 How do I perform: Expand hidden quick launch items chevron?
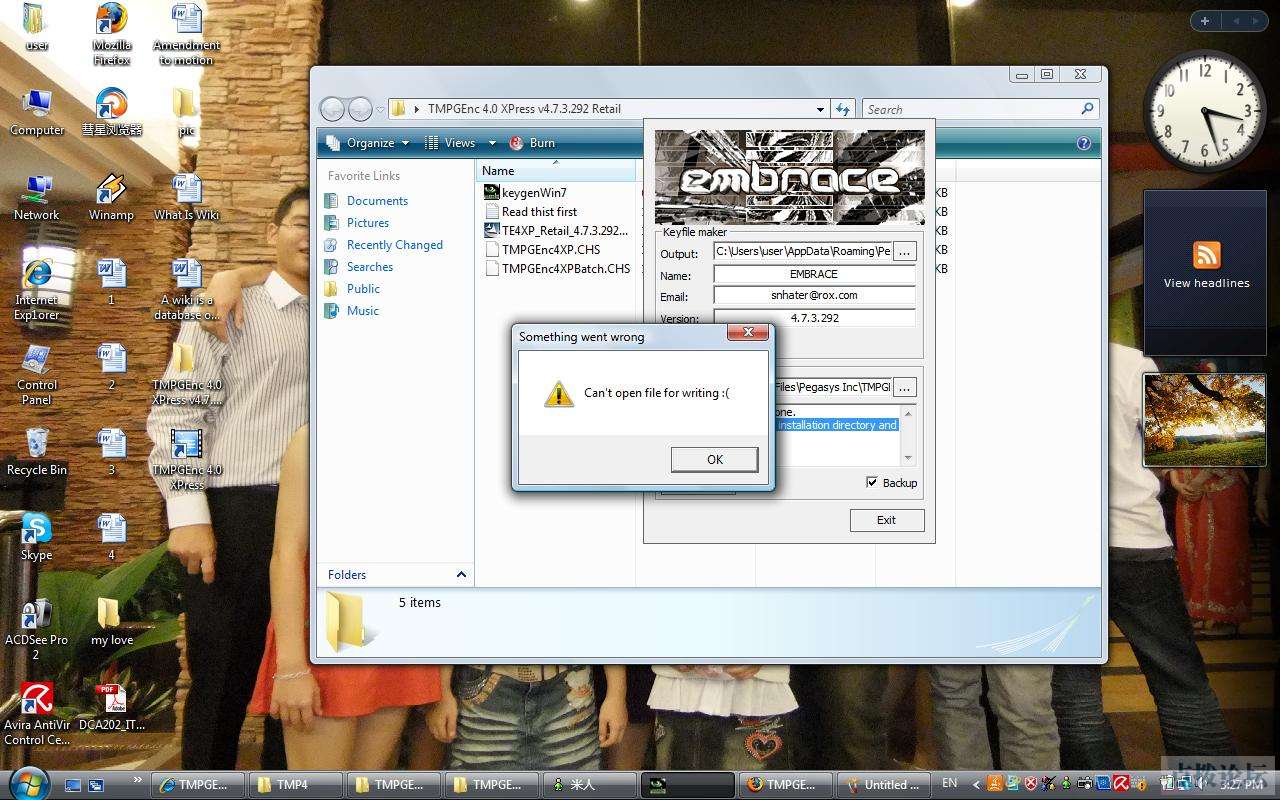click(x=137, y=779)
